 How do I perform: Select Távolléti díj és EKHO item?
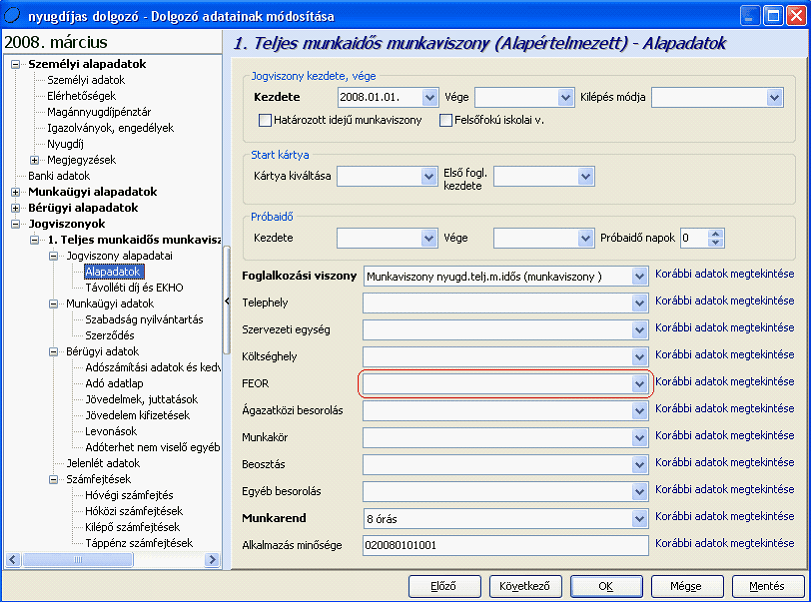tap(134, 288)
